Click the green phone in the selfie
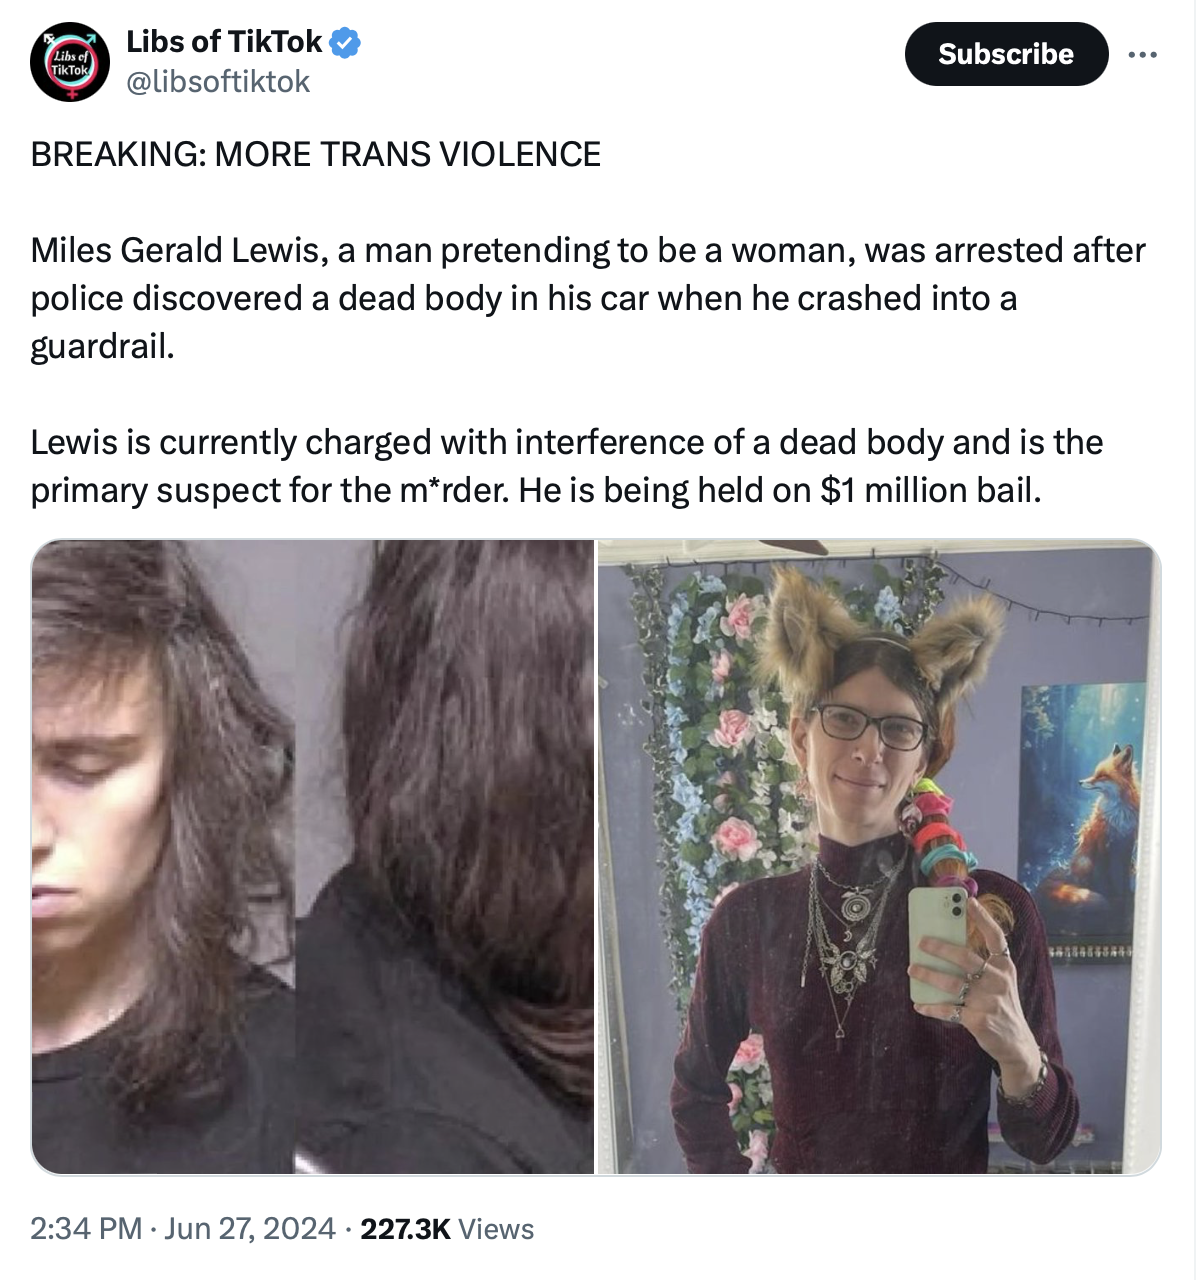This screenshot has width=1198, height=1280. (938, 945)
